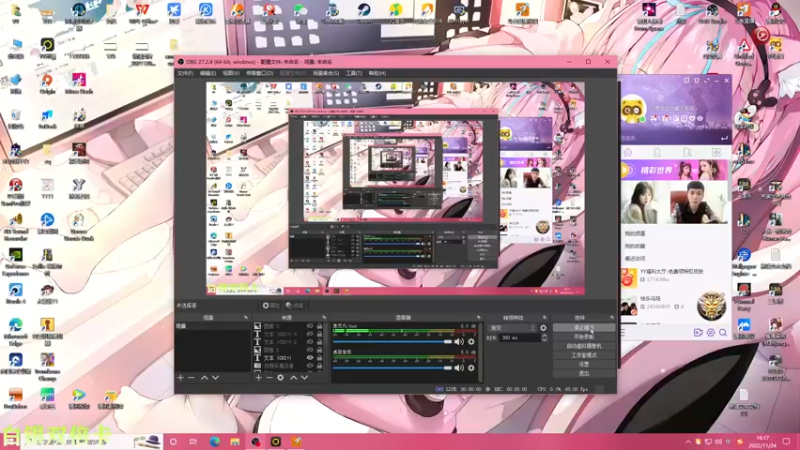Move the scene down in the Scenes panel
Viewport: 800px width, 450px height.
click(215, 378)
